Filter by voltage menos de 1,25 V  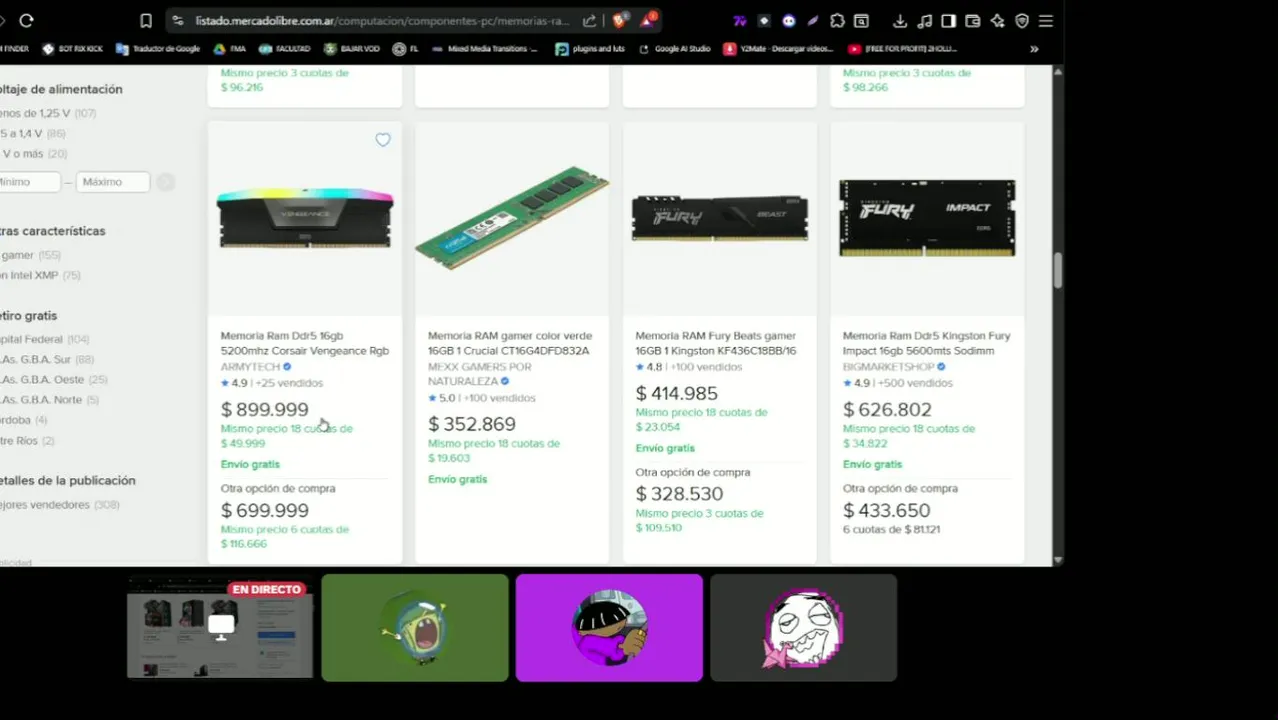tap(47, 113)
